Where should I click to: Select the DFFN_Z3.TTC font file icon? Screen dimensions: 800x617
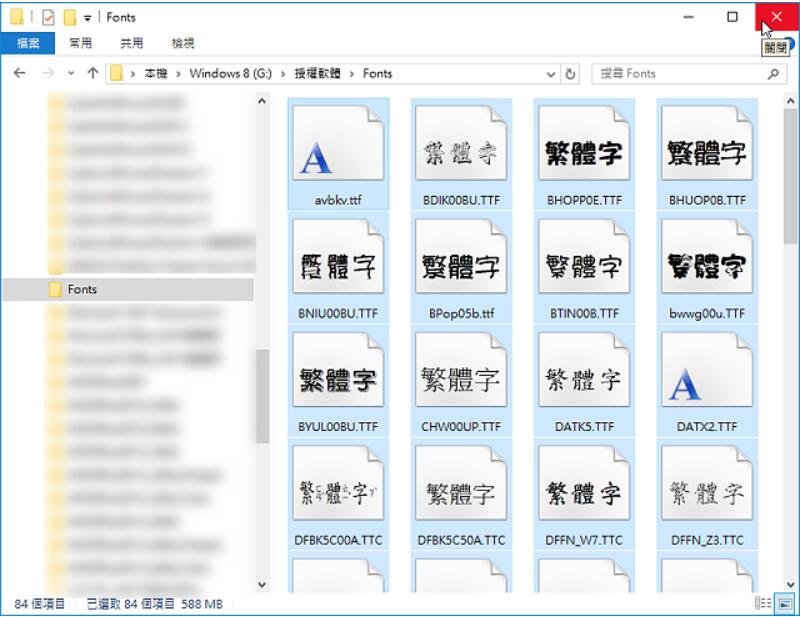707,483
